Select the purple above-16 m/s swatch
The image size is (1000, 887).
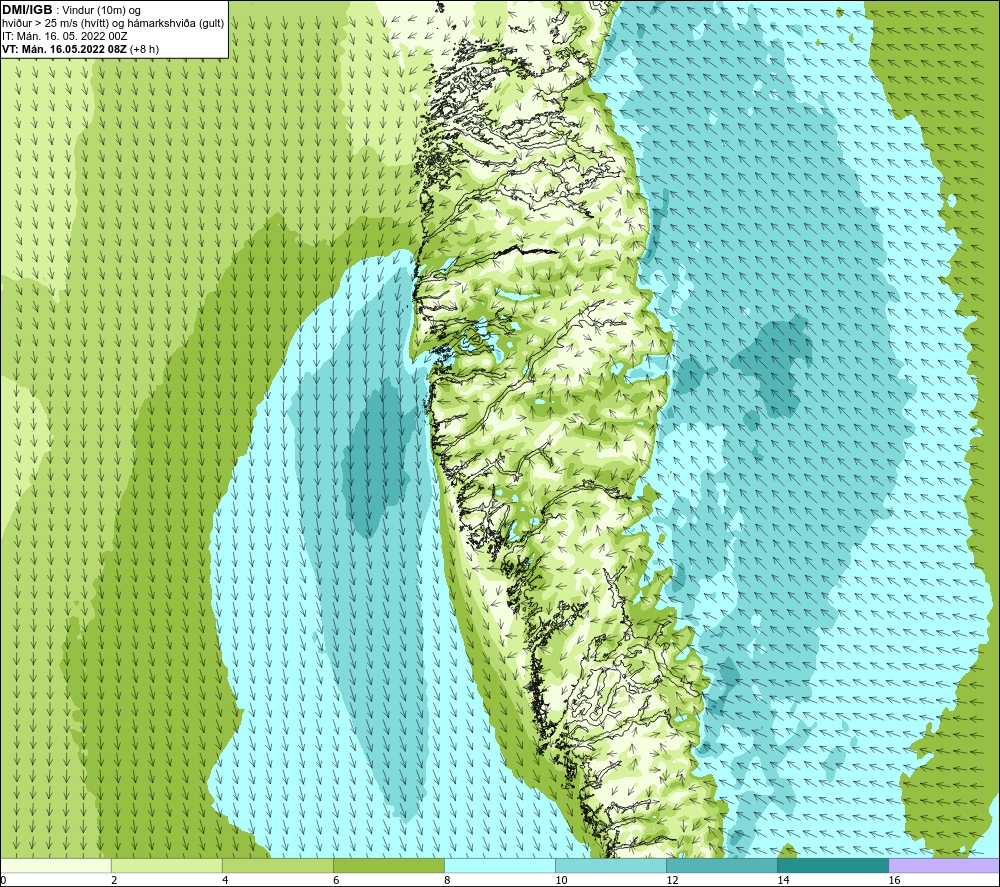[944, 866]
